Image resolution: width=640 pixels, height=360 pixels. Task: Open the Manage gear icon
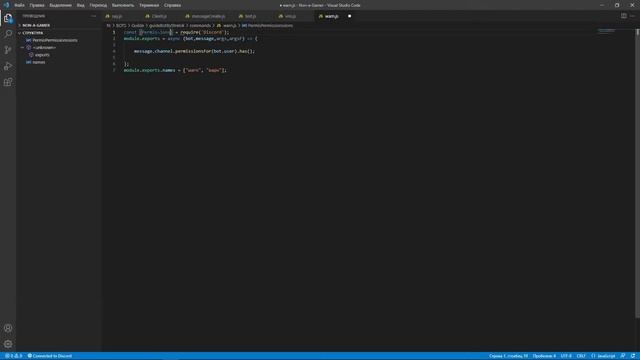pos(8,344)
